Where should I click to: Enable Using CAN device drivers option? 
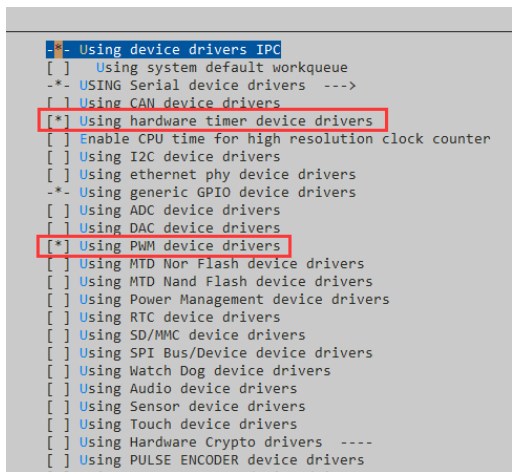tap(163, 103)
